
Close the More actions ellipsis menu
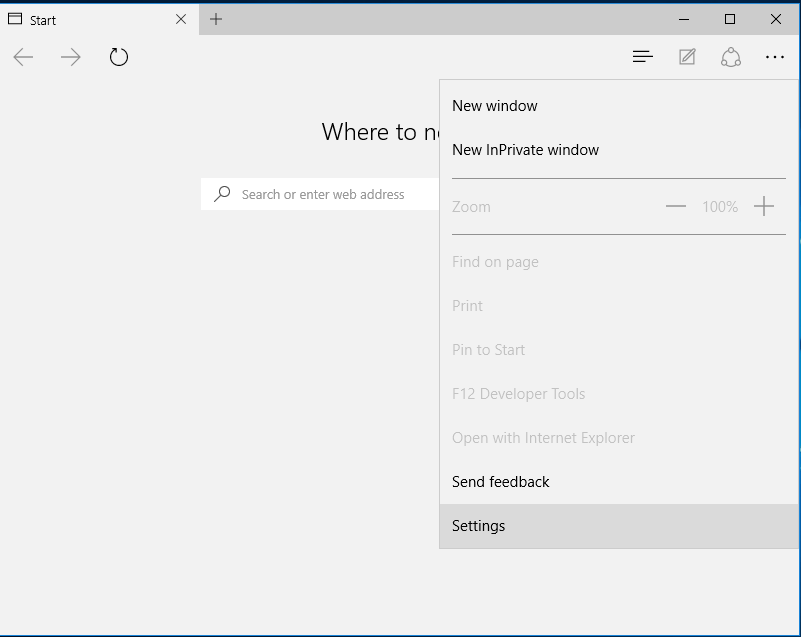coord(775,57)
